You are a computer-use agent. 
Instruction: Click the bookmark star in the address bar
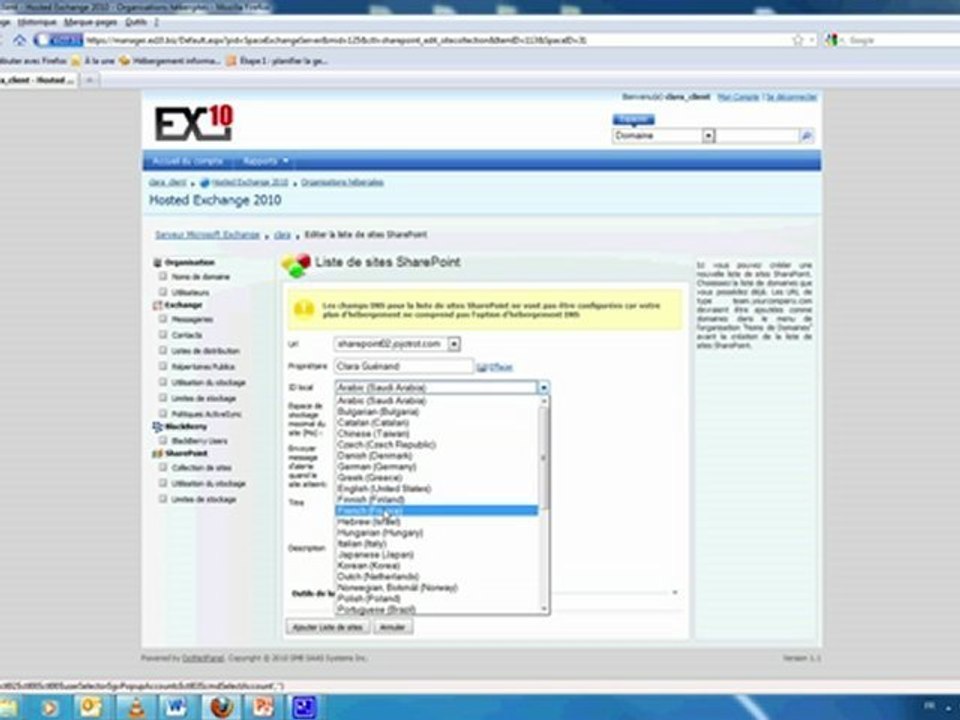pyautogui.click(x=797, y=40)
